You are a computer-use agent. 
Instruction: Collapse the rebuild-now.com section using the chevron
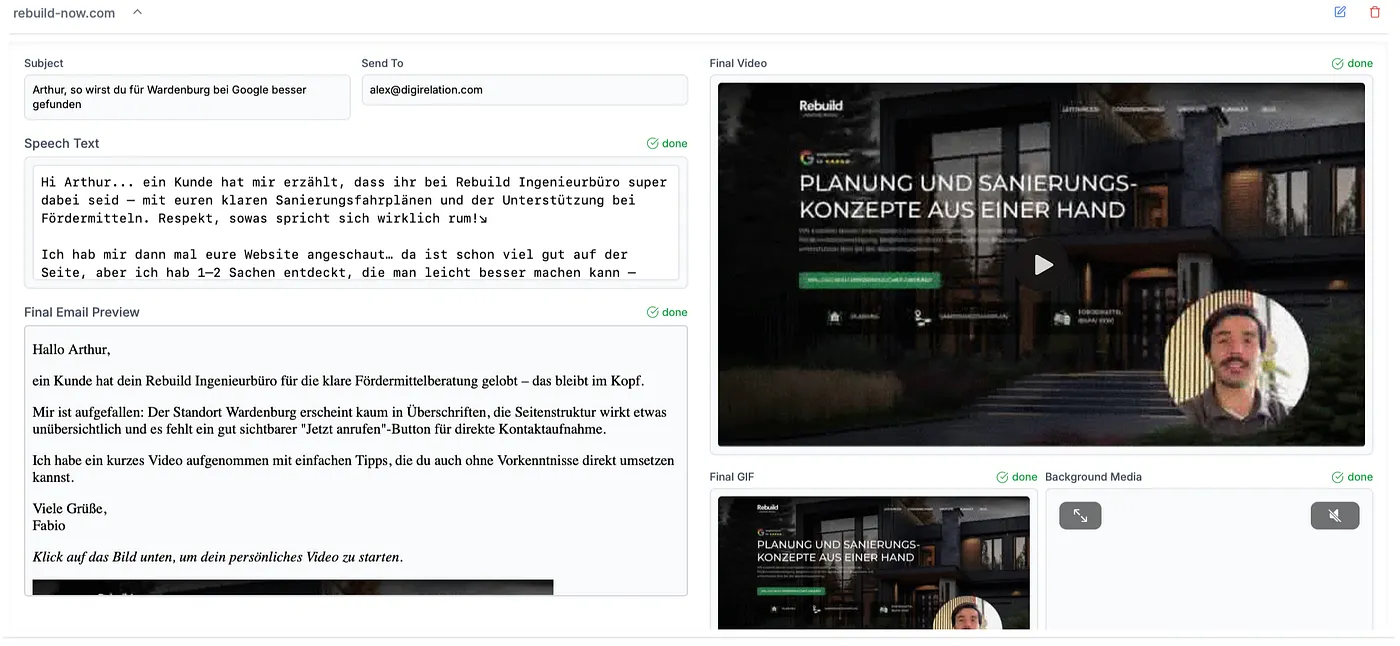136,12
